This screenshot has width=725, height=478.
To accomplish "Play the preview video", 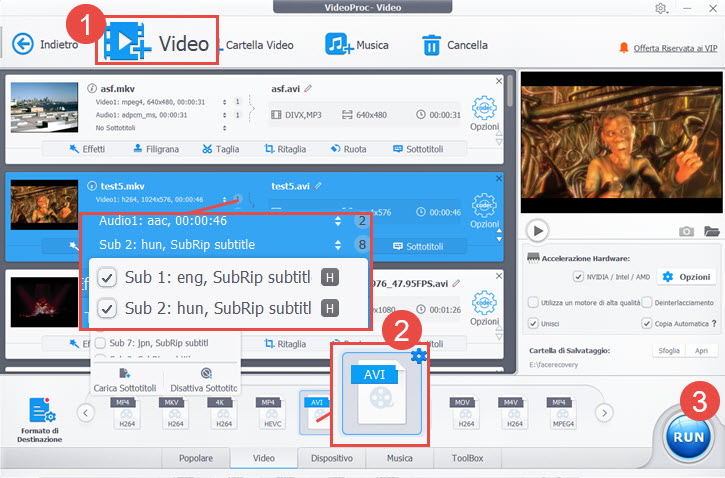I will click(537, 230).
